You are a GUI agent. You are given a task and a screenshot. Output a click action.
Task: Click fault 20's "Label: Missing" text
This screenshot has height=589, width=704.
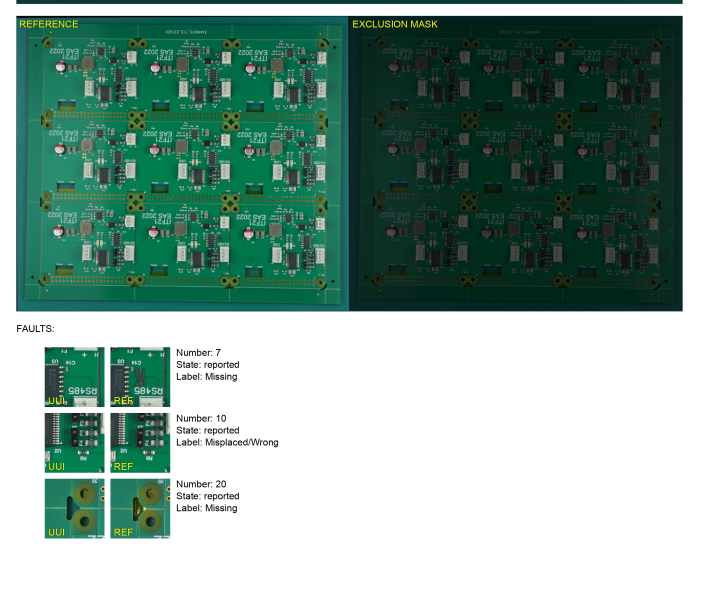pos(206,509)
